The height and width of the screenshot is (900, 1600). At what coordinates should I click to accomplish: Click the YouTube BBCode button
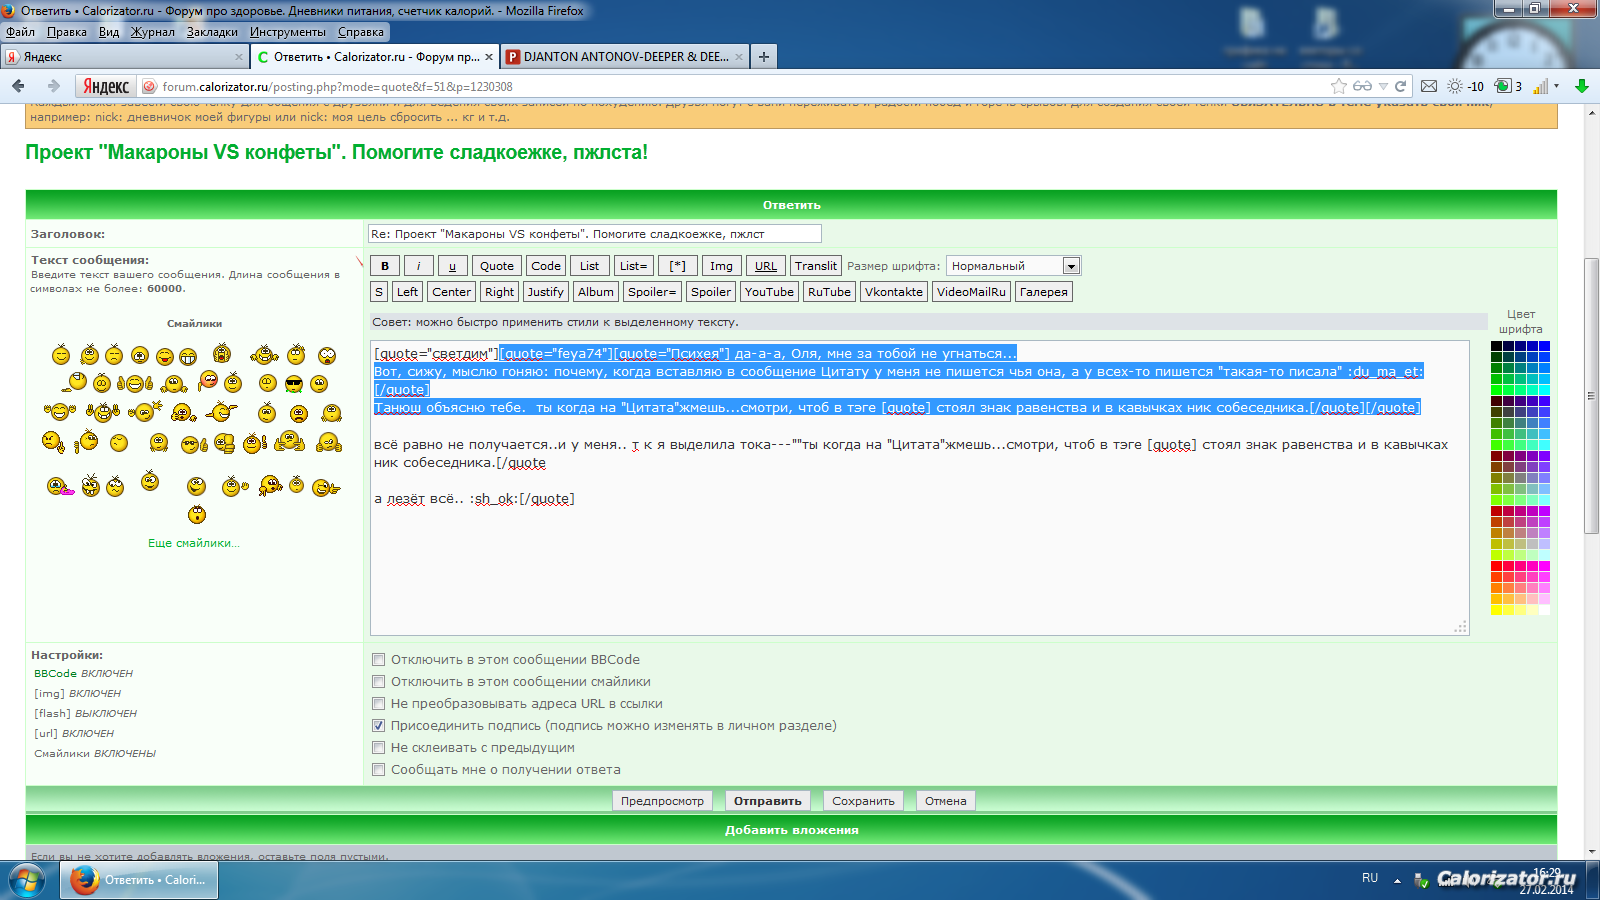(x=769, y=292)
